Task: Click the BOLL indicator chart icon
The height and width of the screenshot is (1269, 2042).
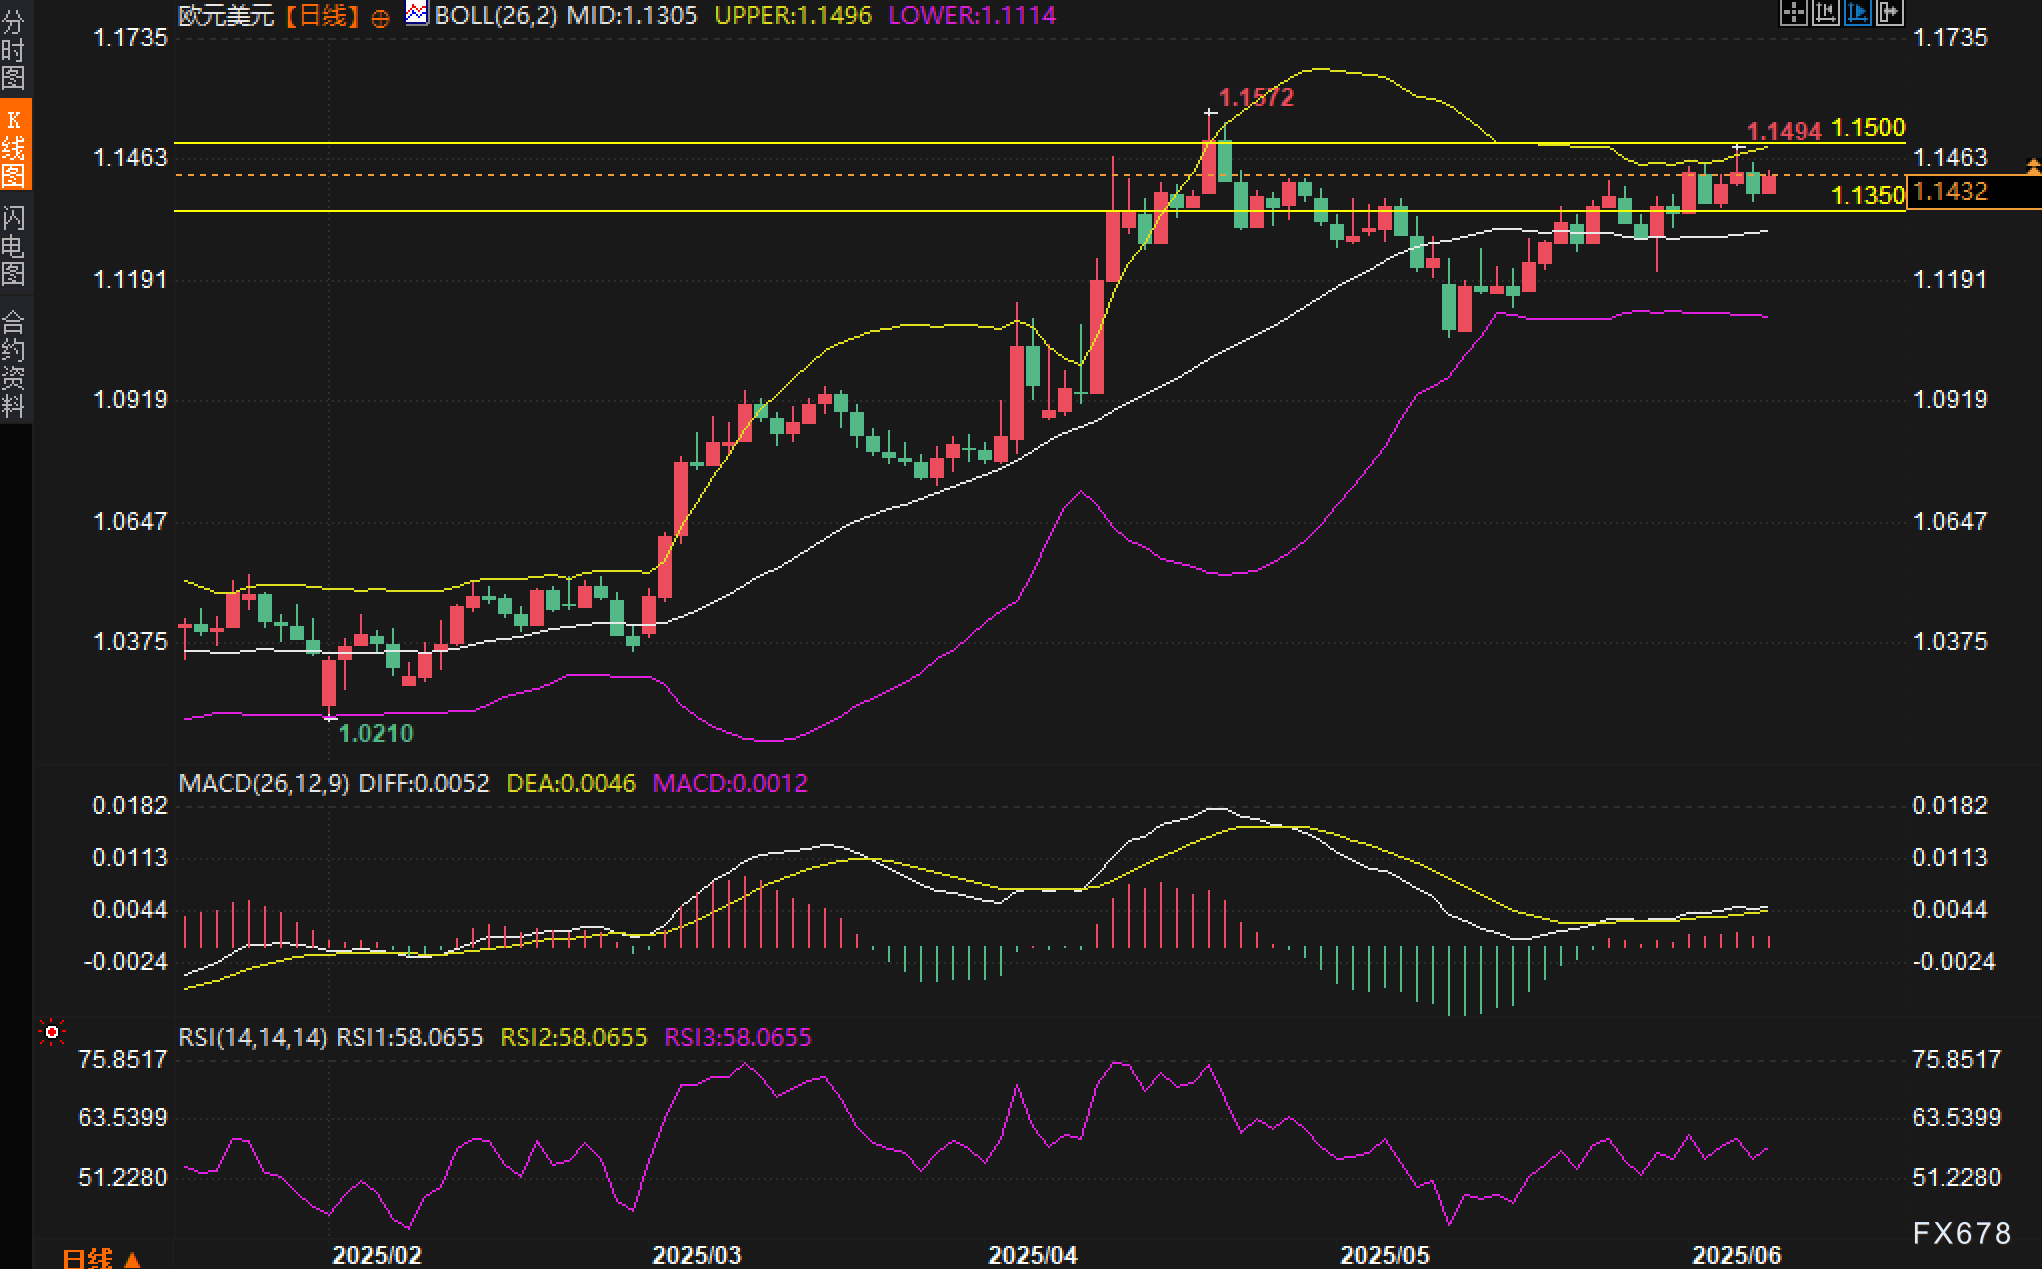Action: pos(416,14)
